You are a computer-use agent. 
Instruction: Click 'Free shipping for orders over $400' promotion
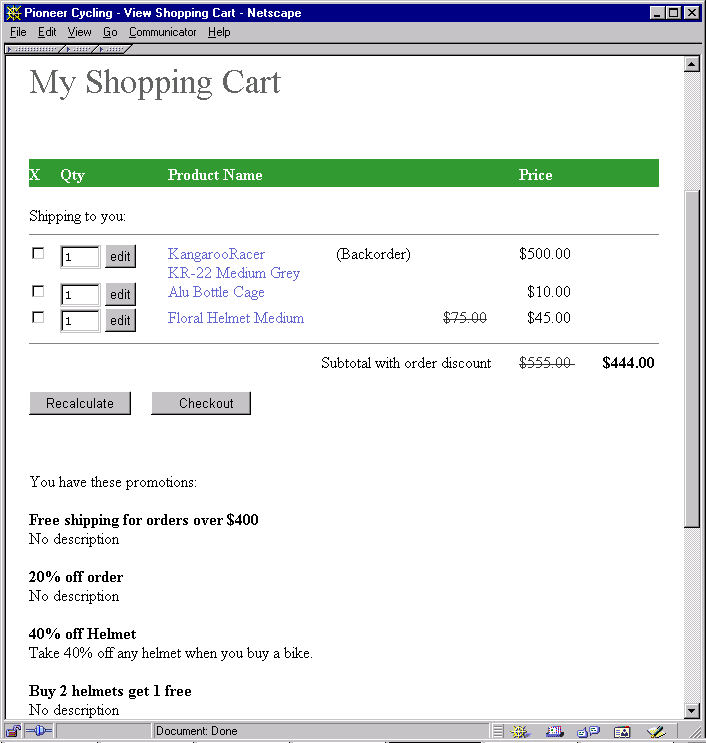(144, 520)
